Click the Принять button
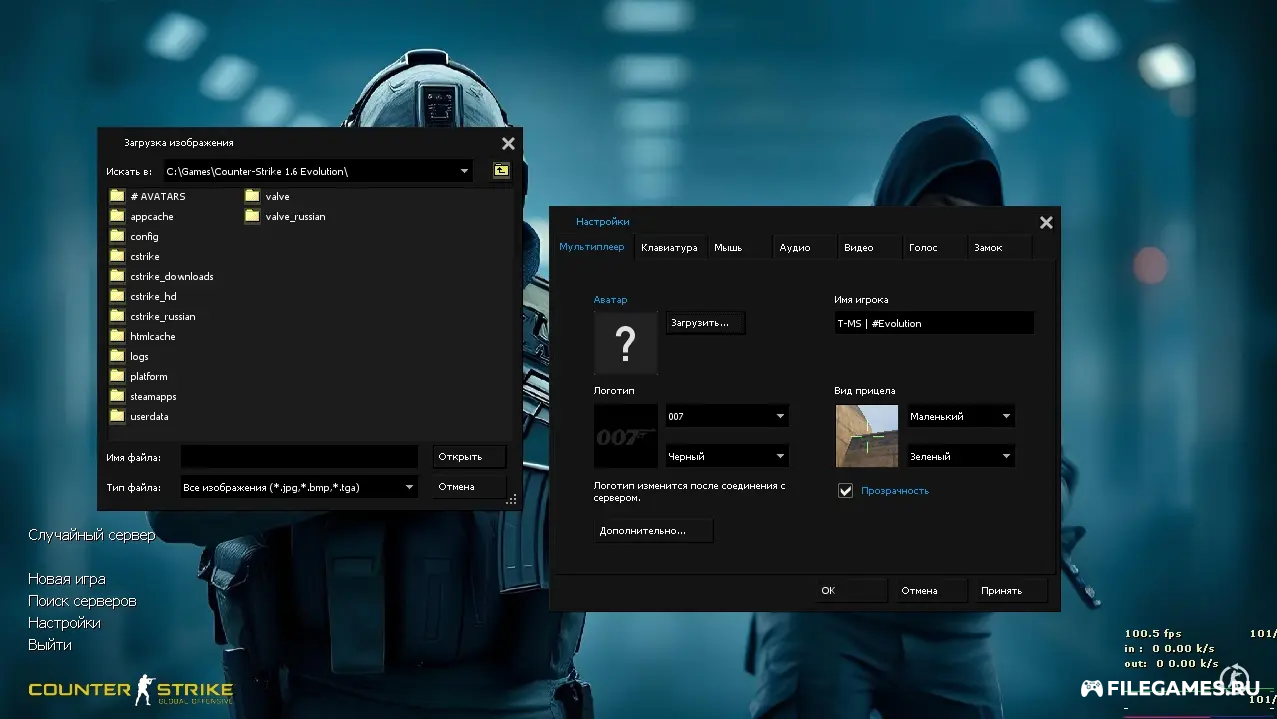This screenshot has width=1277, height=719. 1010,591
